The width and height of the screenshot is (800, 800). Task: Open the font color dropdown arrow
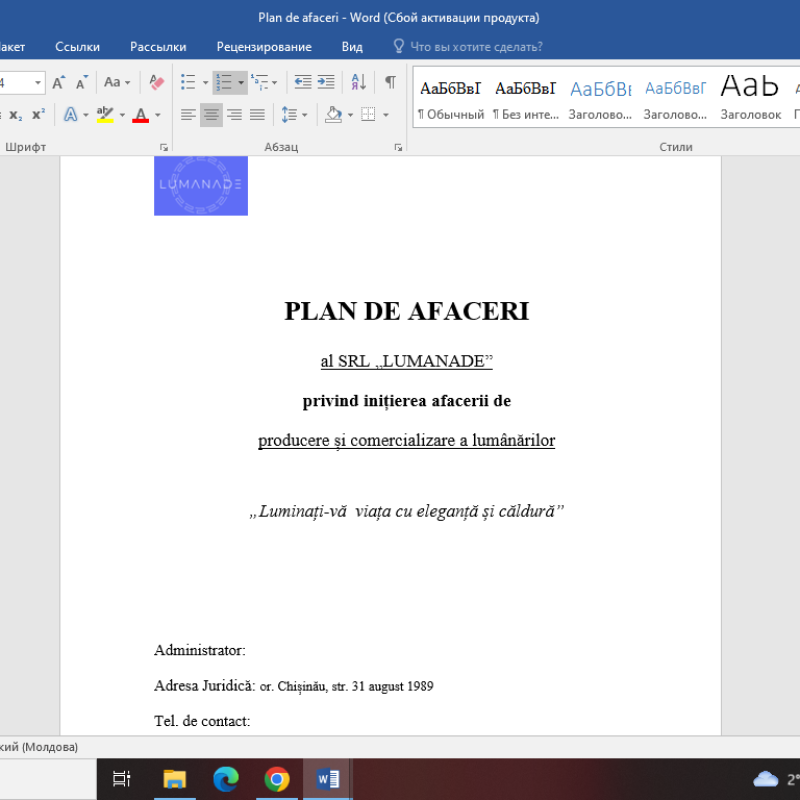pos(156,114)
